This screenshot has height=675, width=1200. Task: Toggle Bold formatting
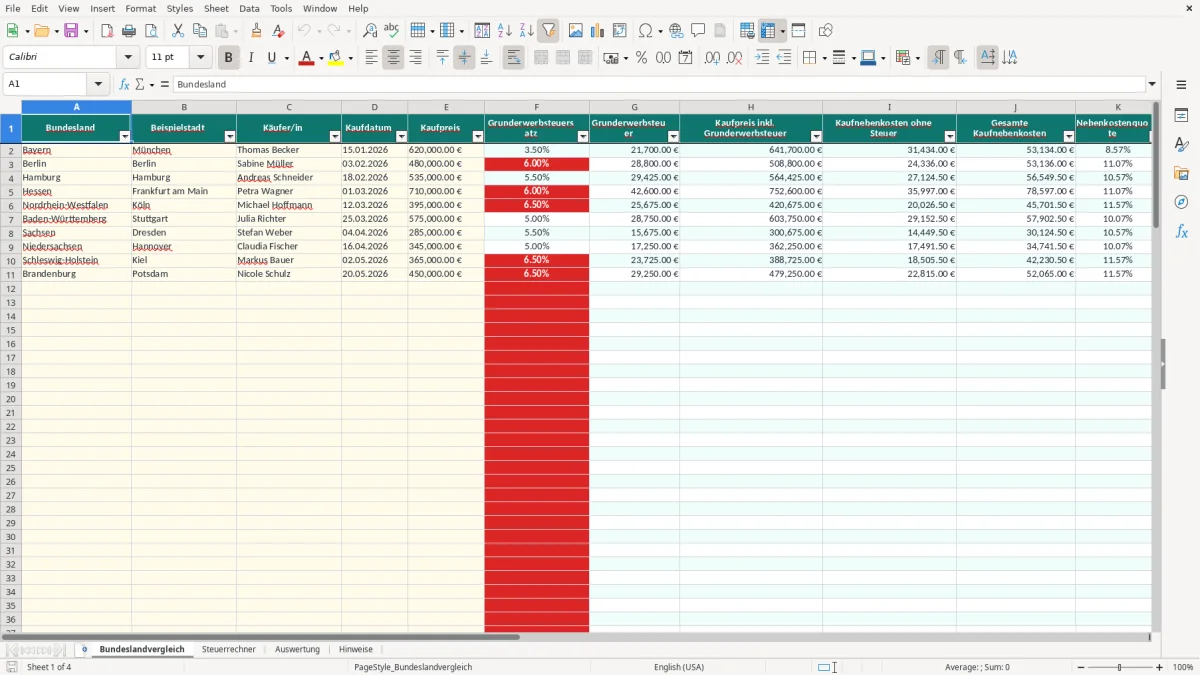(x=229, y=58)
